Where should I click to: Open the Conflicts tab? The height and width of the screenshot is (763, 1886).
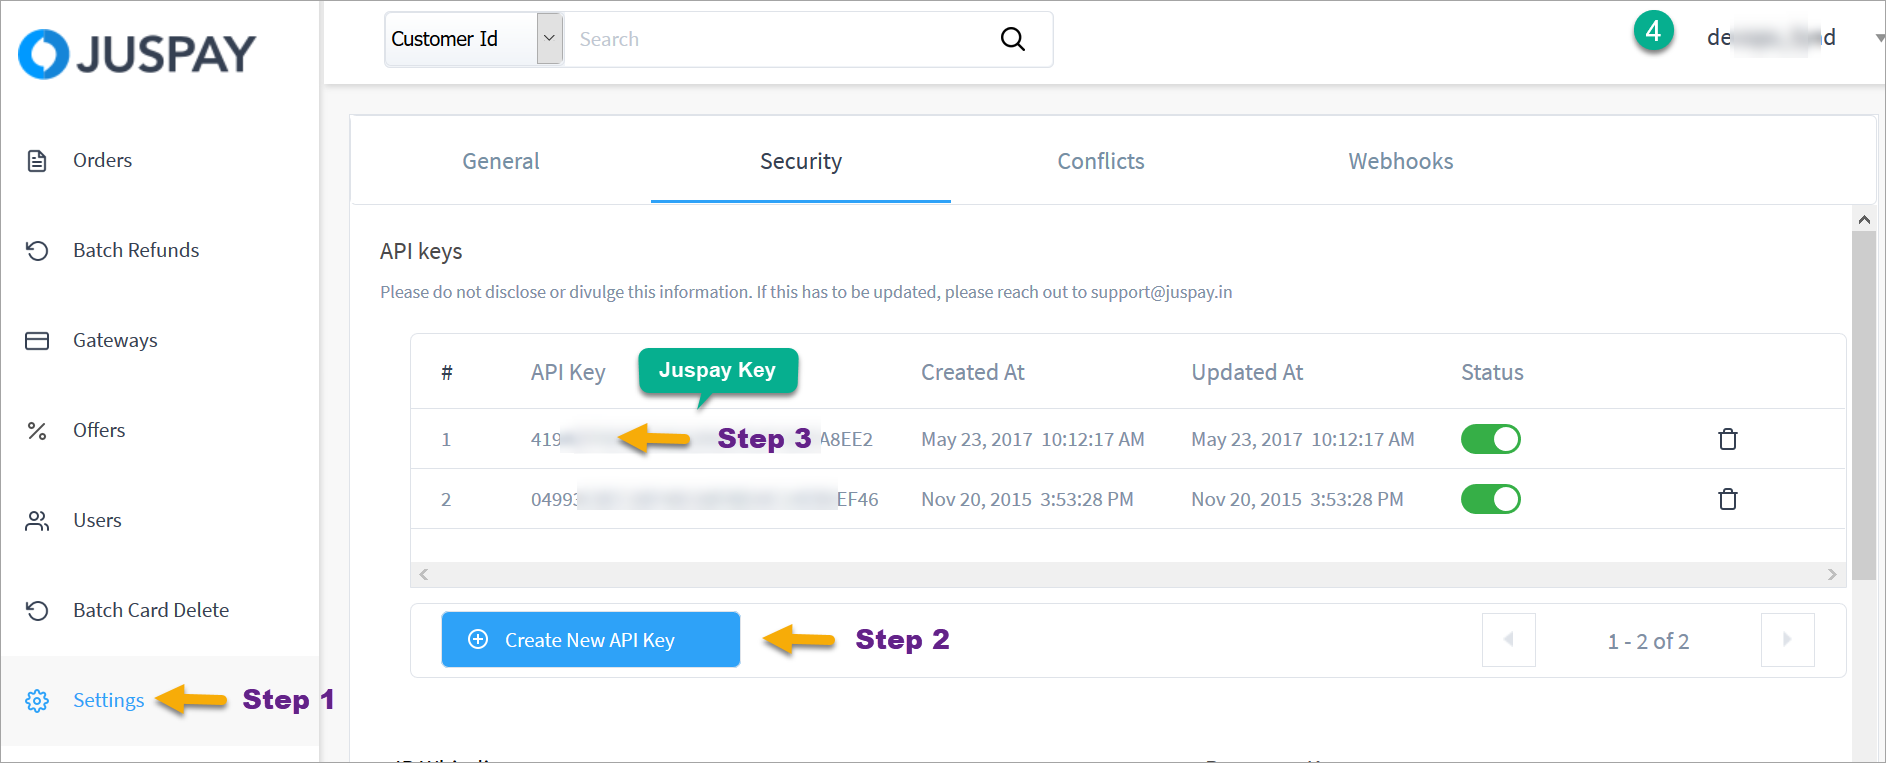[x=1101, y=161]
